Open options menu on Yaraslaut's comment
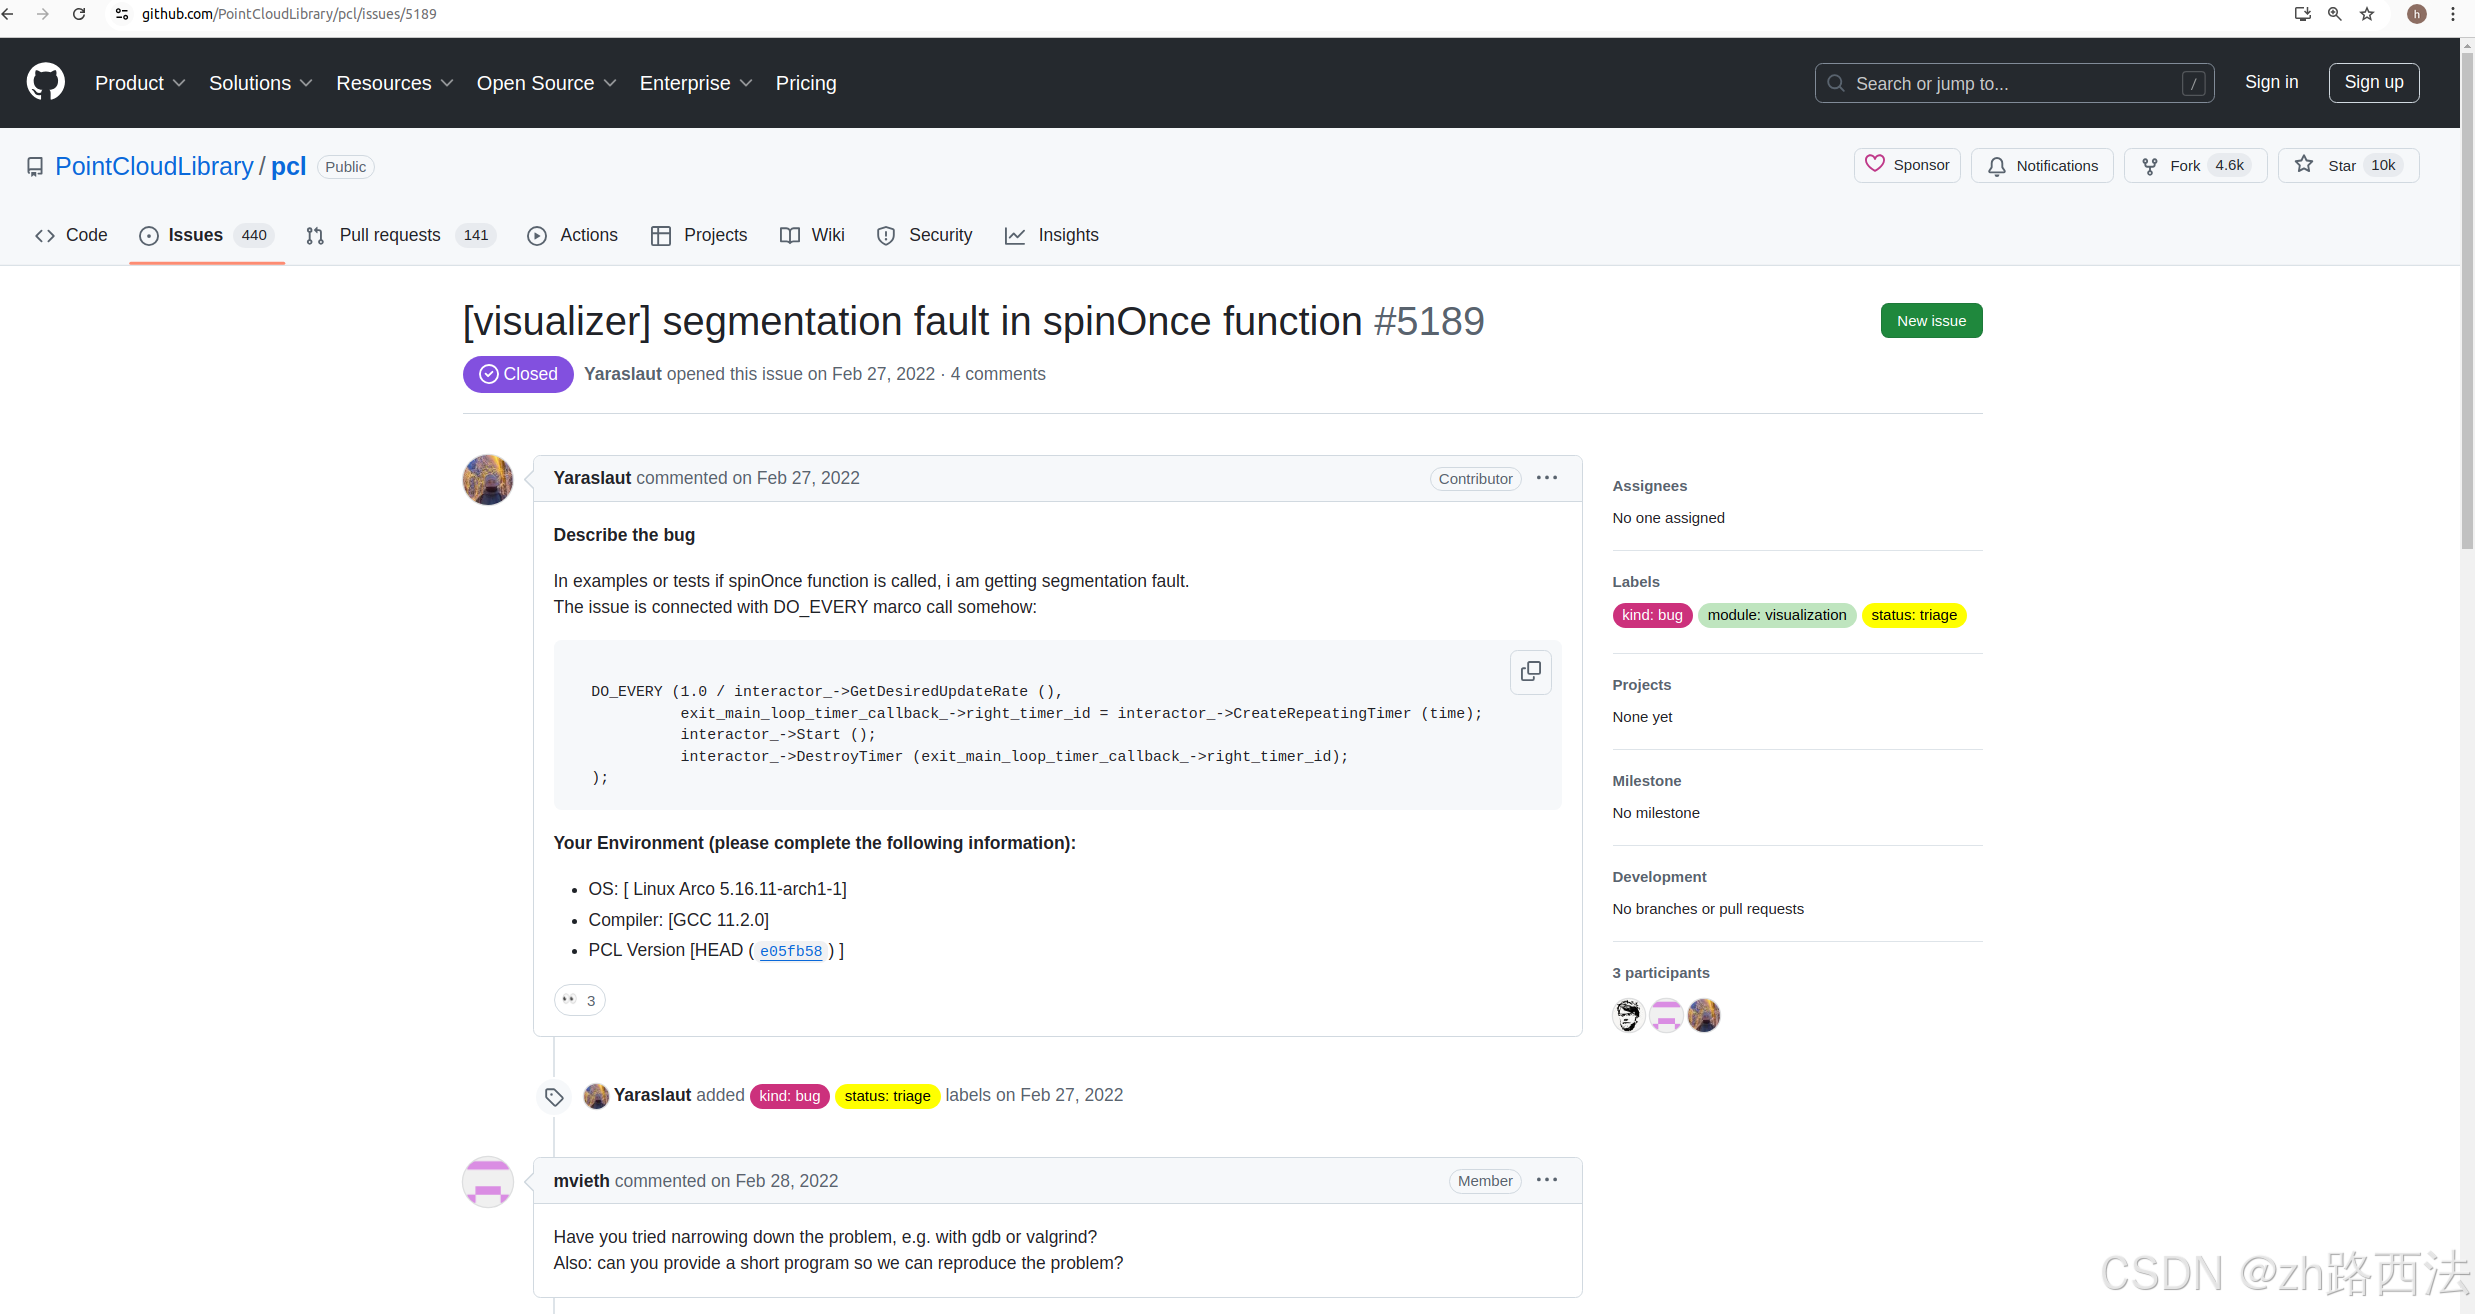The width and height of the screenshot is (2475, 1314). tap(1546, 478)
